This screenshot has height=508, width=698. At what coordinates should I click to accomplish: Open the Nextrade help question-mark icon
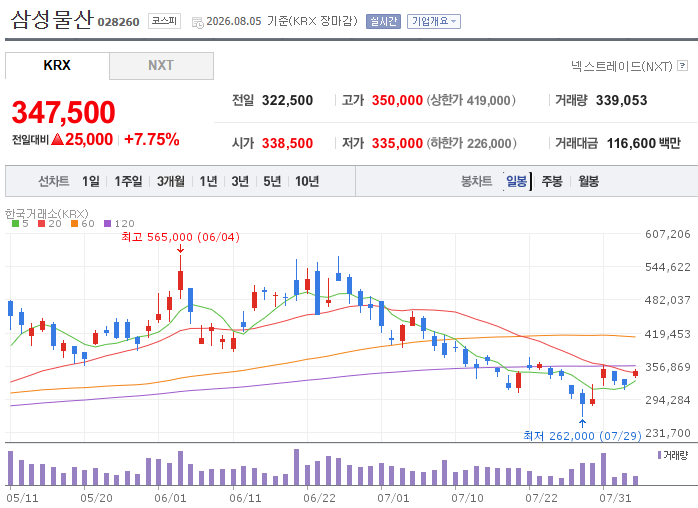[x=682, y=66]
